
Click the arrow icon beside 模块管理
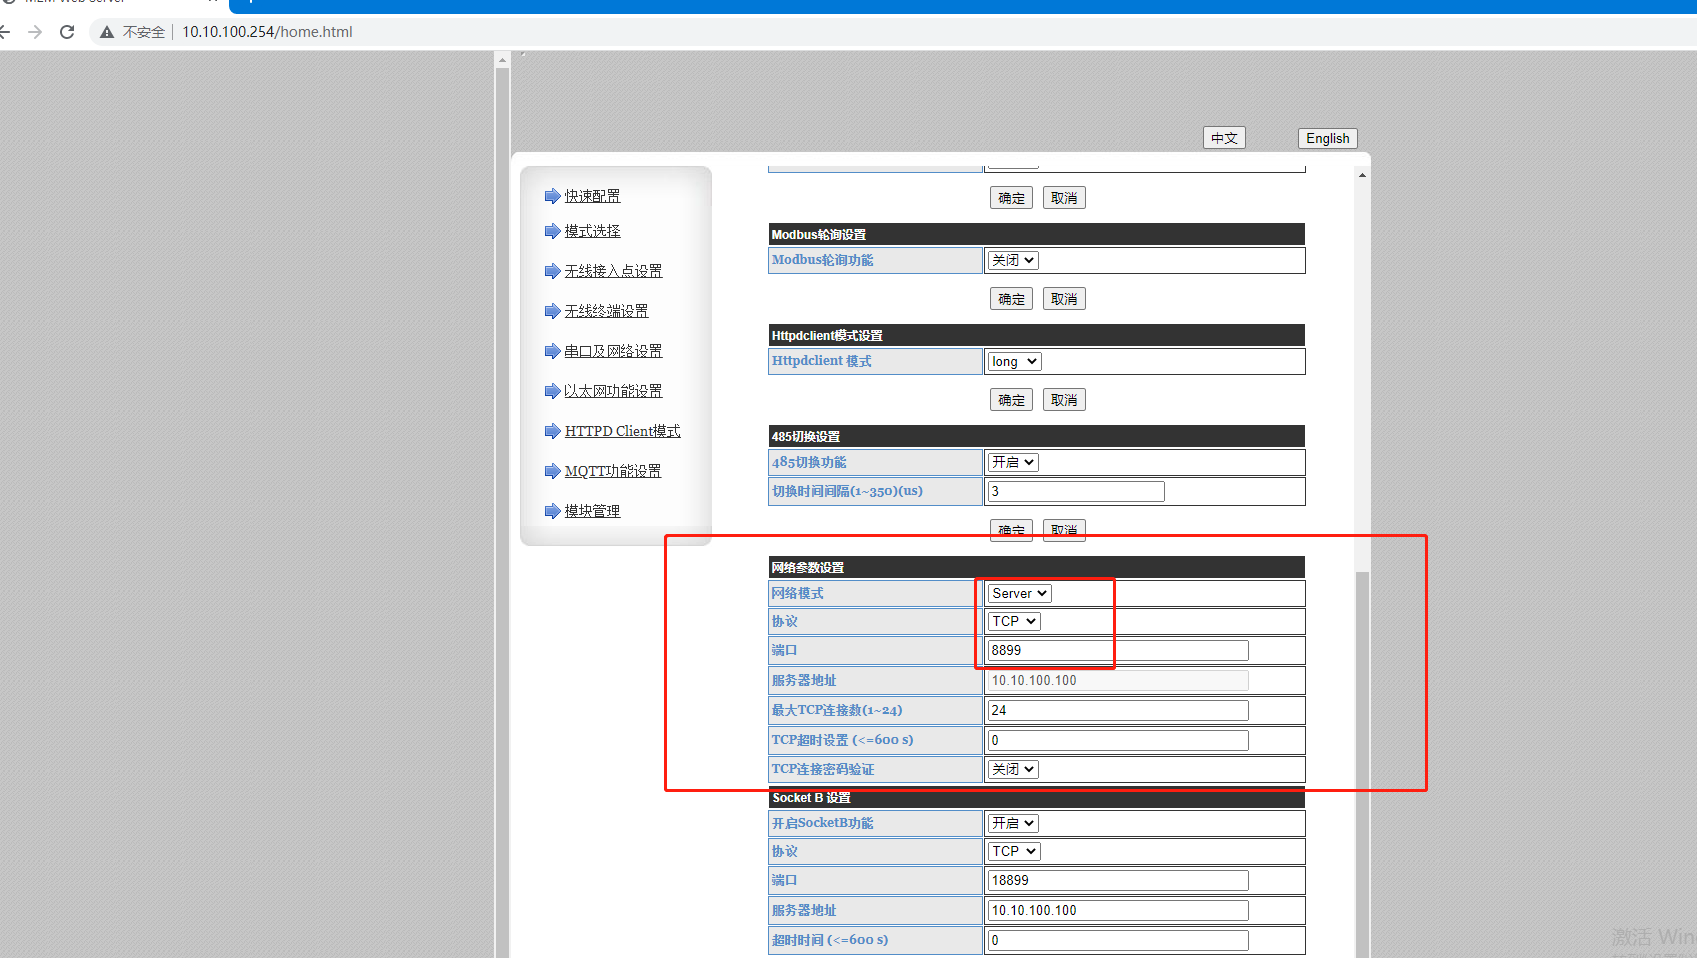[x=552, y=511]
